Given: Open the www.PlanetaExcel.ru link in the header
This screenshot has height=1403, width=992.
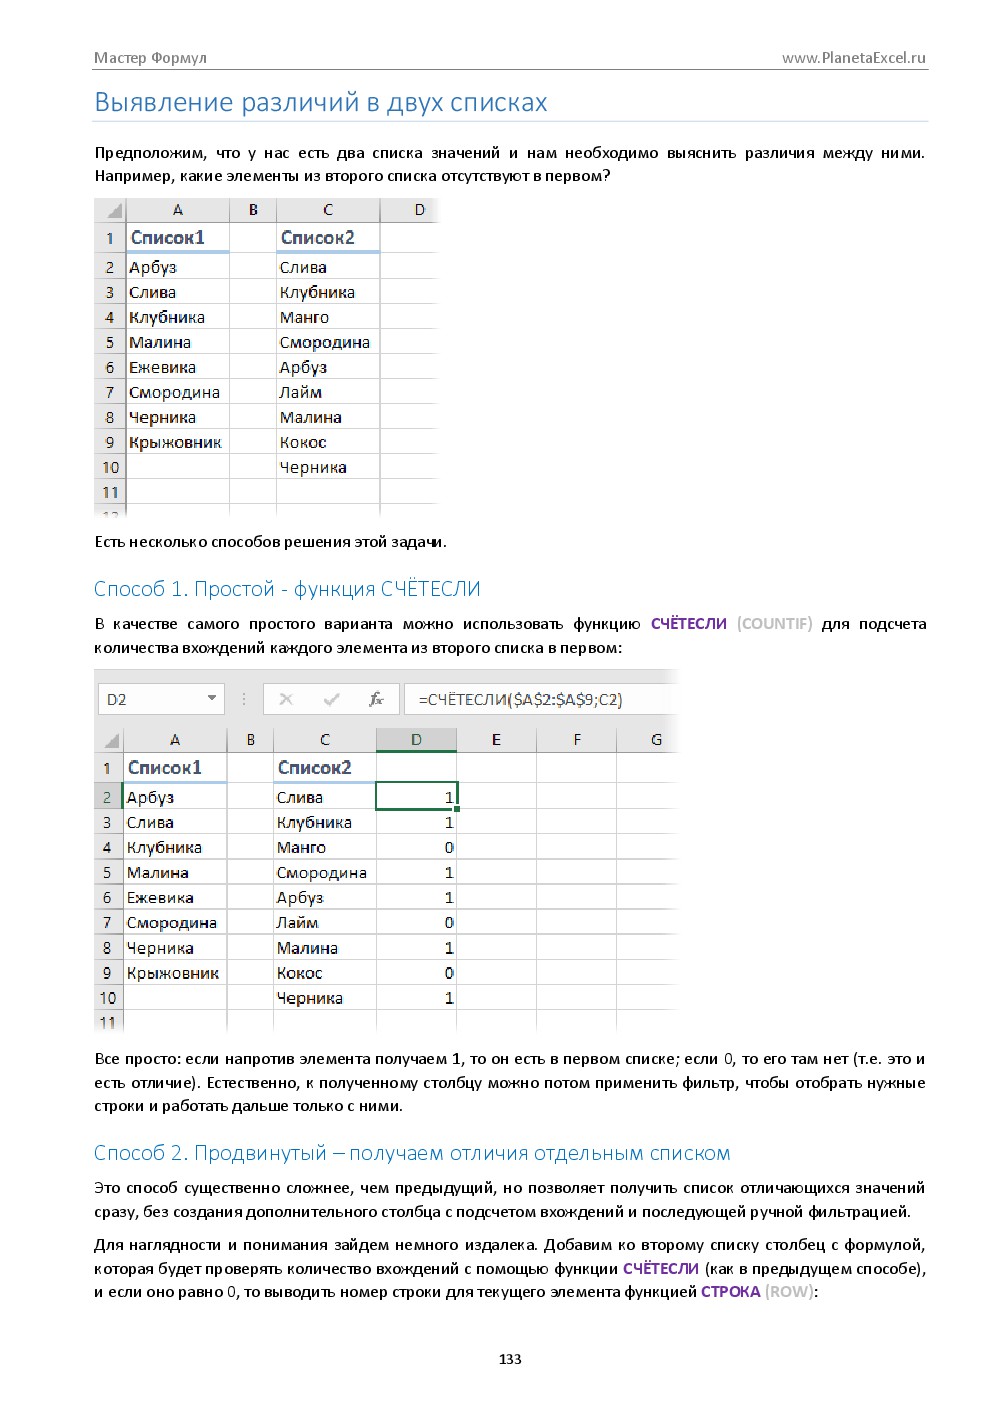Looking at the screenshot, I should pos(854,58).
